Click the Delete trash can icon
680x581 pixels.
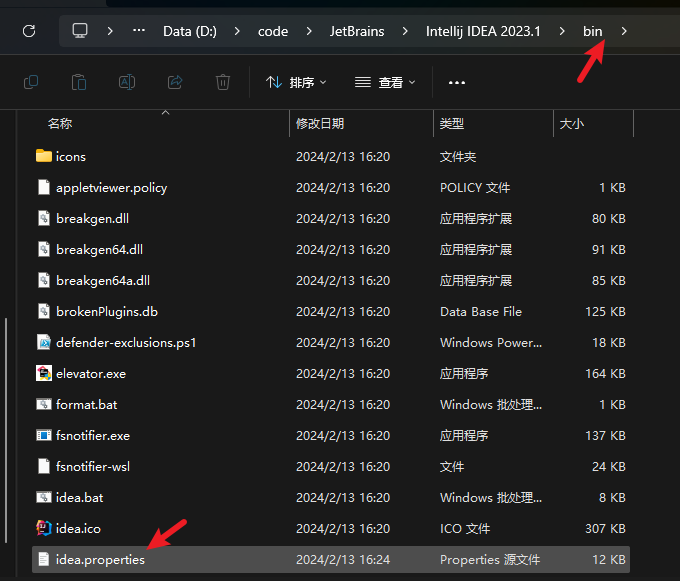click(x=223, y=82)
